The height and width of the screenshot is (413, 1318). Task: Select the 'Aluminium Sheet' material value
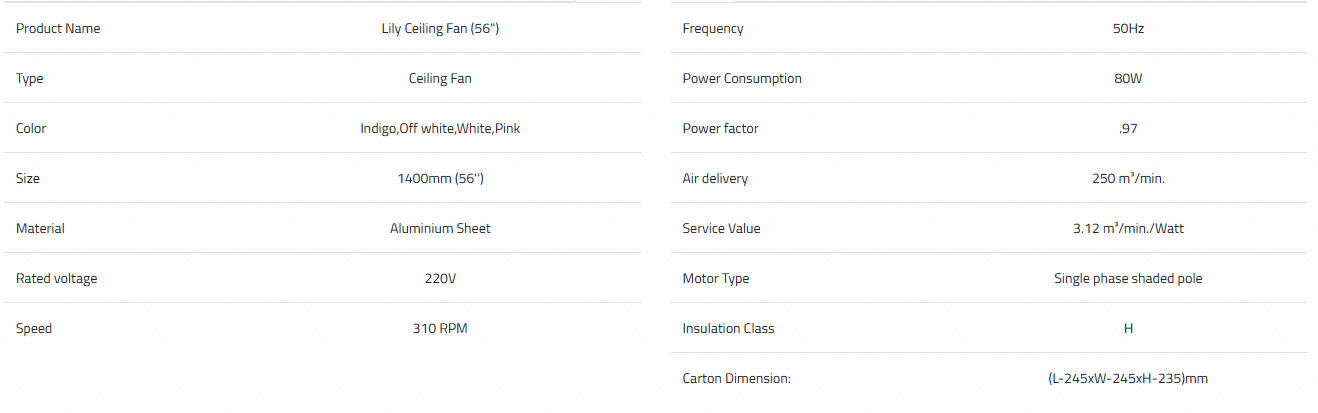[440, 229]
